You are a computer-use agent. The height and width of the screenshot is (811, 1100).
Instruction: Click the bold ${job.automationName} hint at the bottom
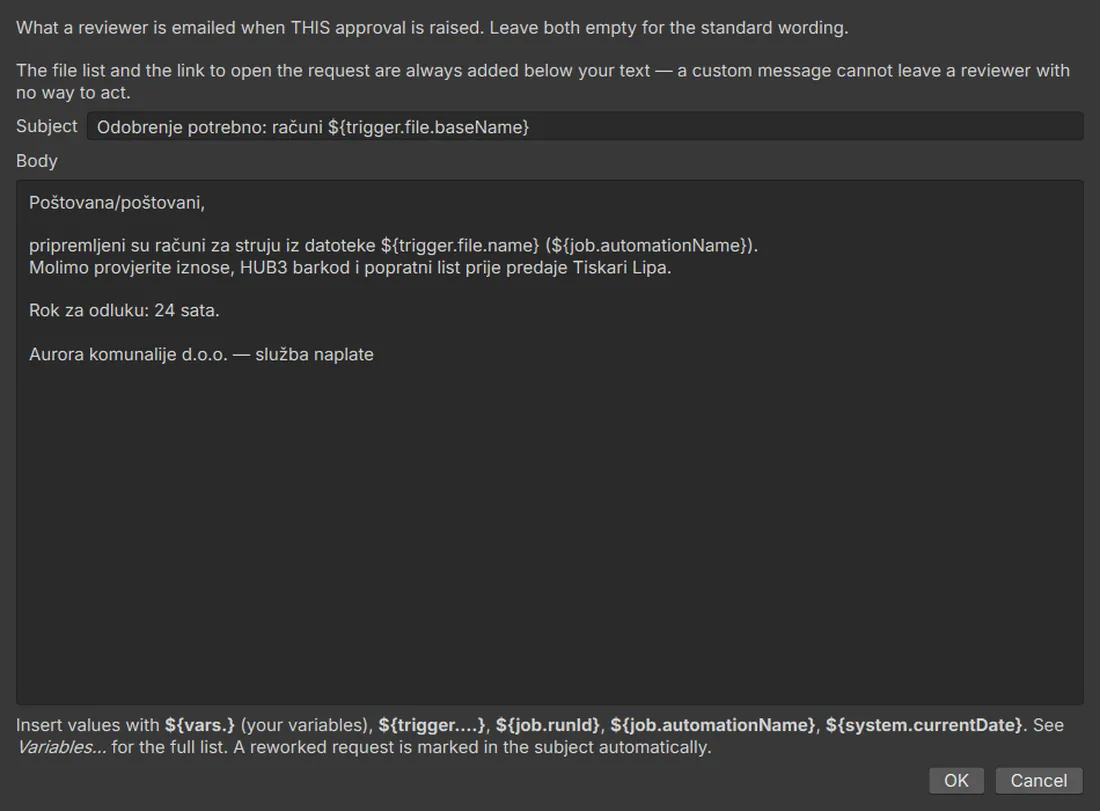pyautogui.click(x=713, y=725)
